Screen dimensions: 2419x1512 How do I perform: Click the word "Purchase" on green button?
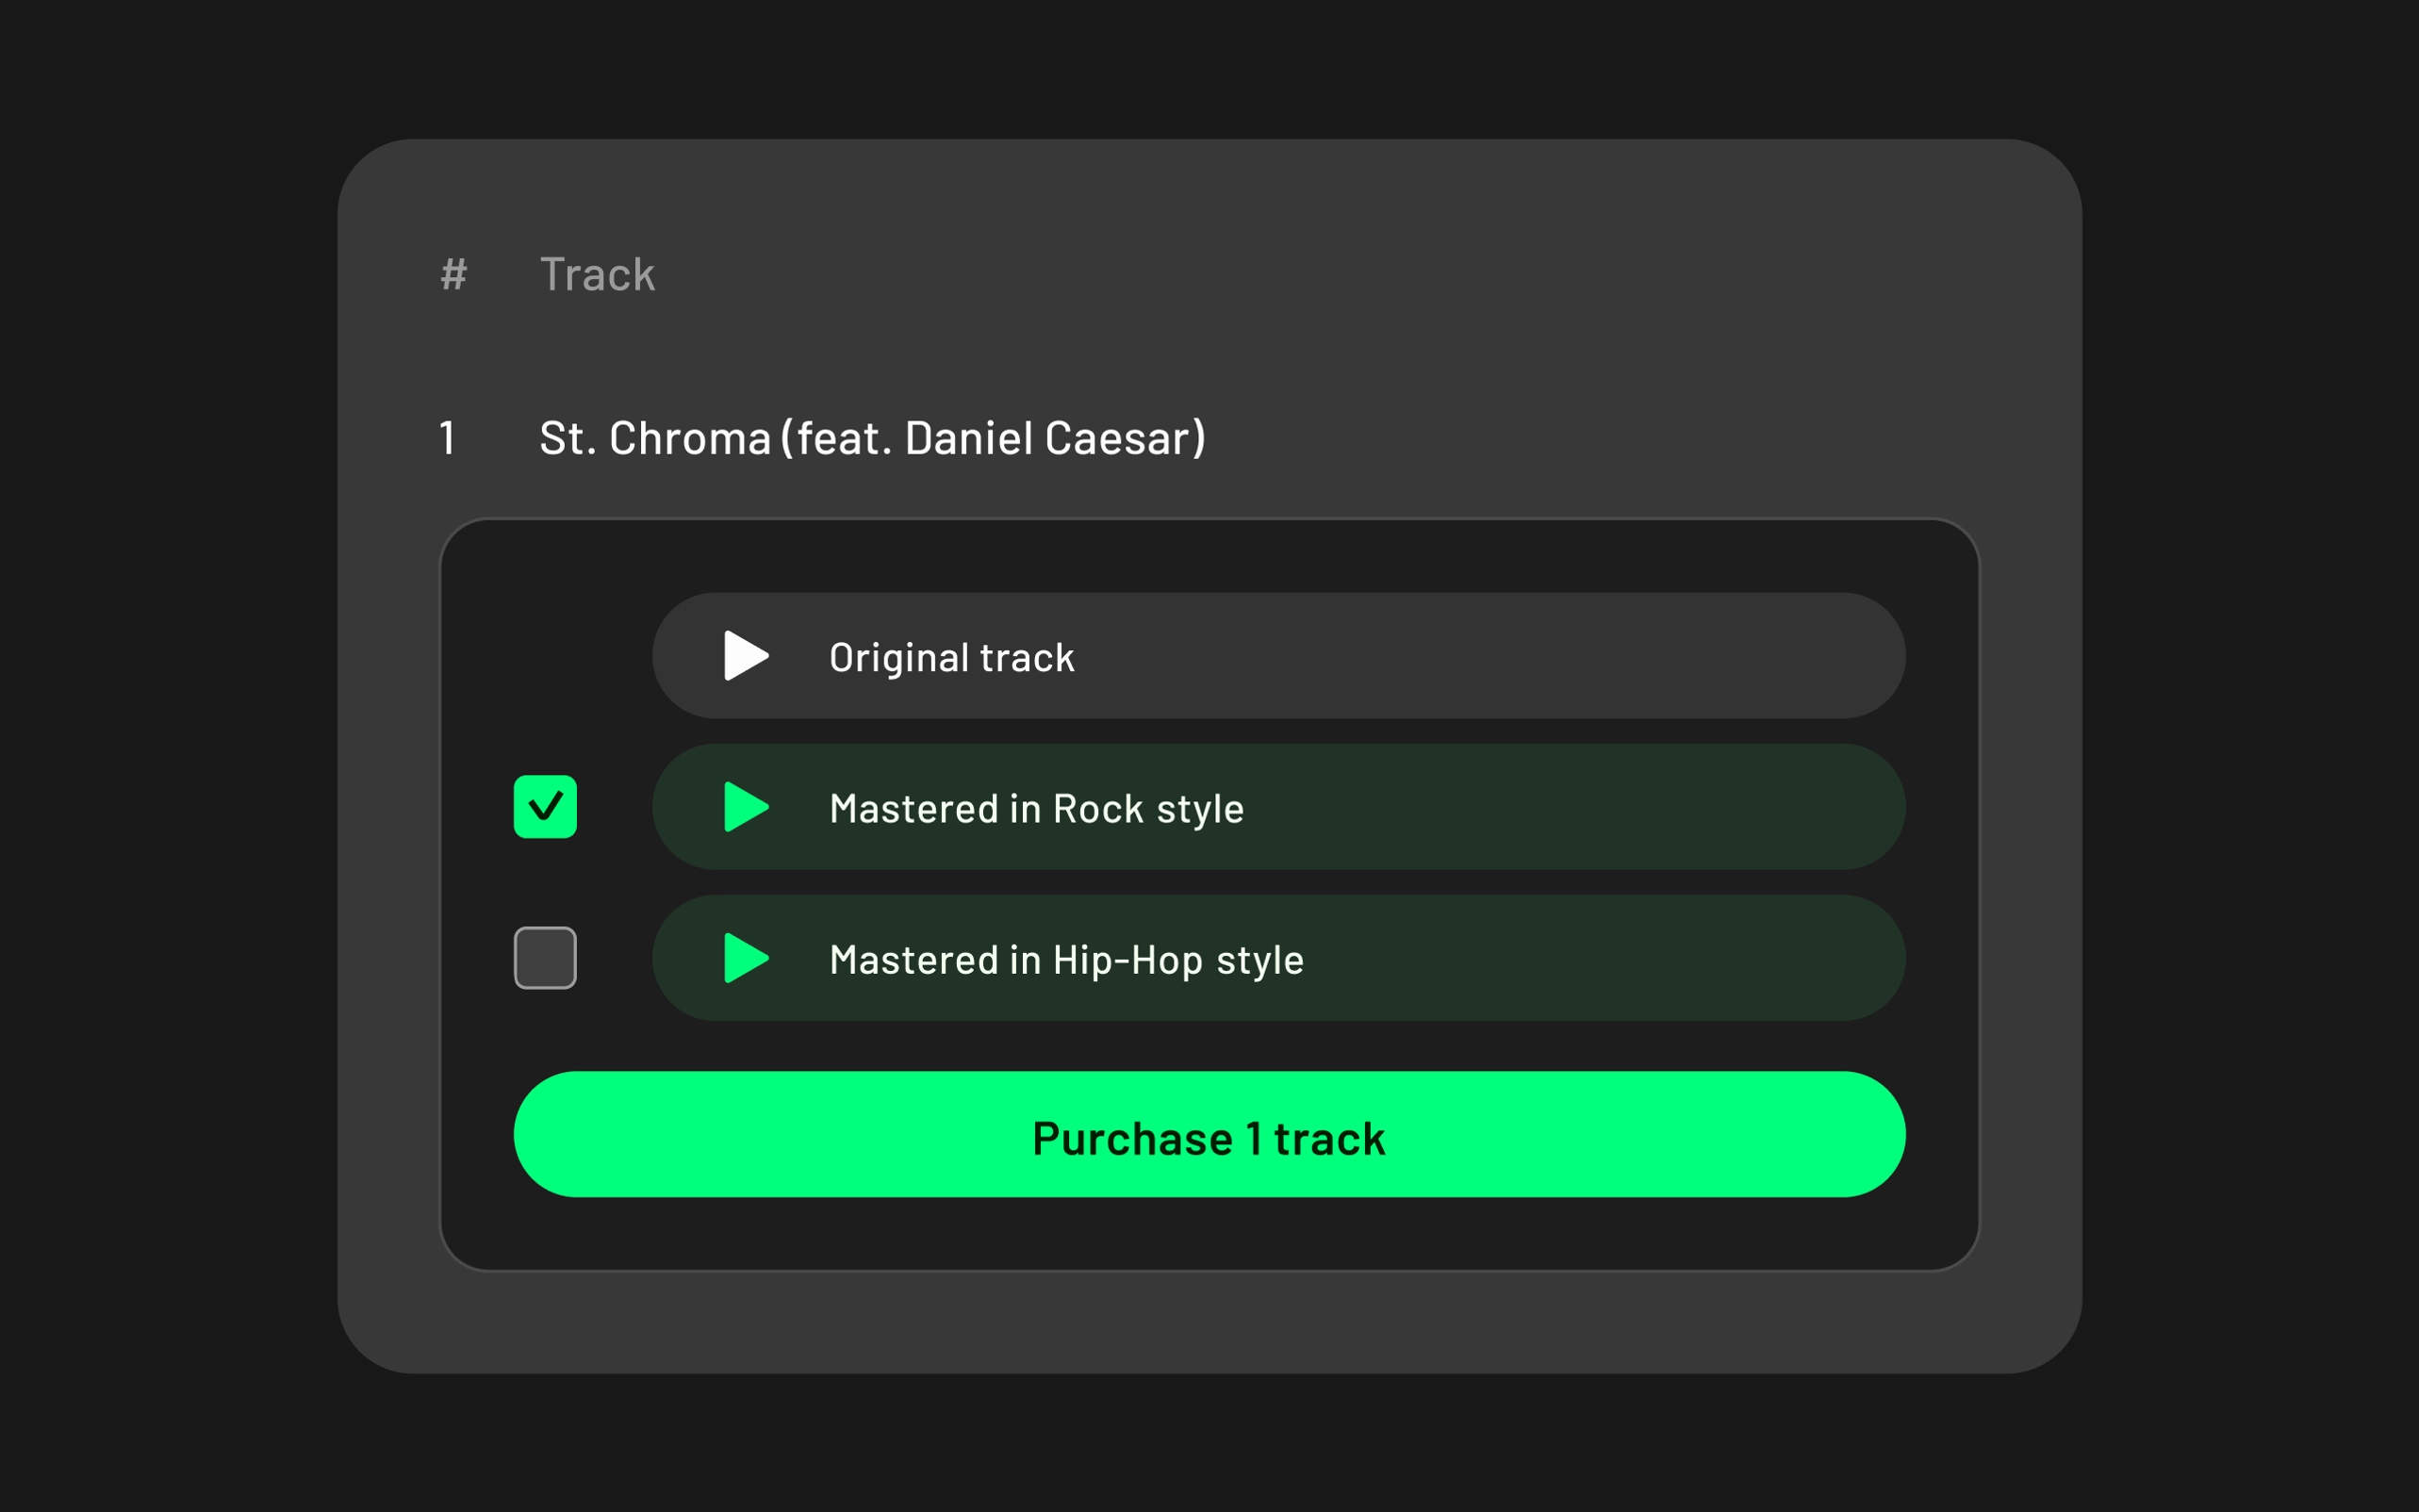pyautogui.click(x=1132, y=1139)
